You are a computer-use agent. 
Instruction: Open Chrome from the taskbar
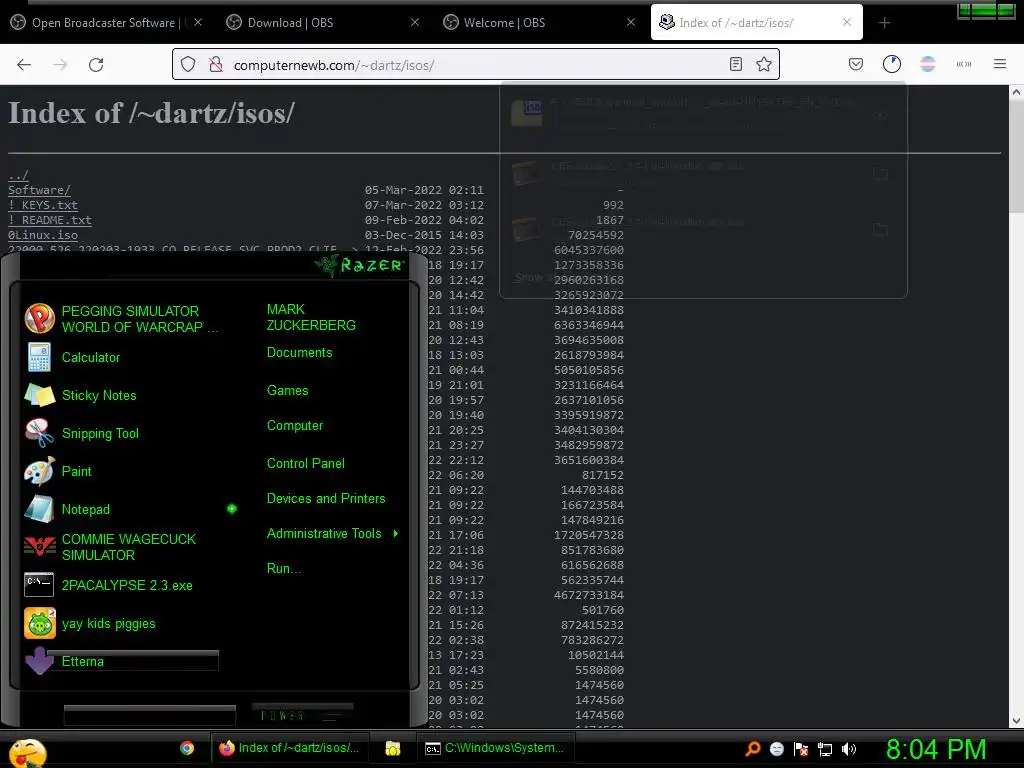(187, 748)
